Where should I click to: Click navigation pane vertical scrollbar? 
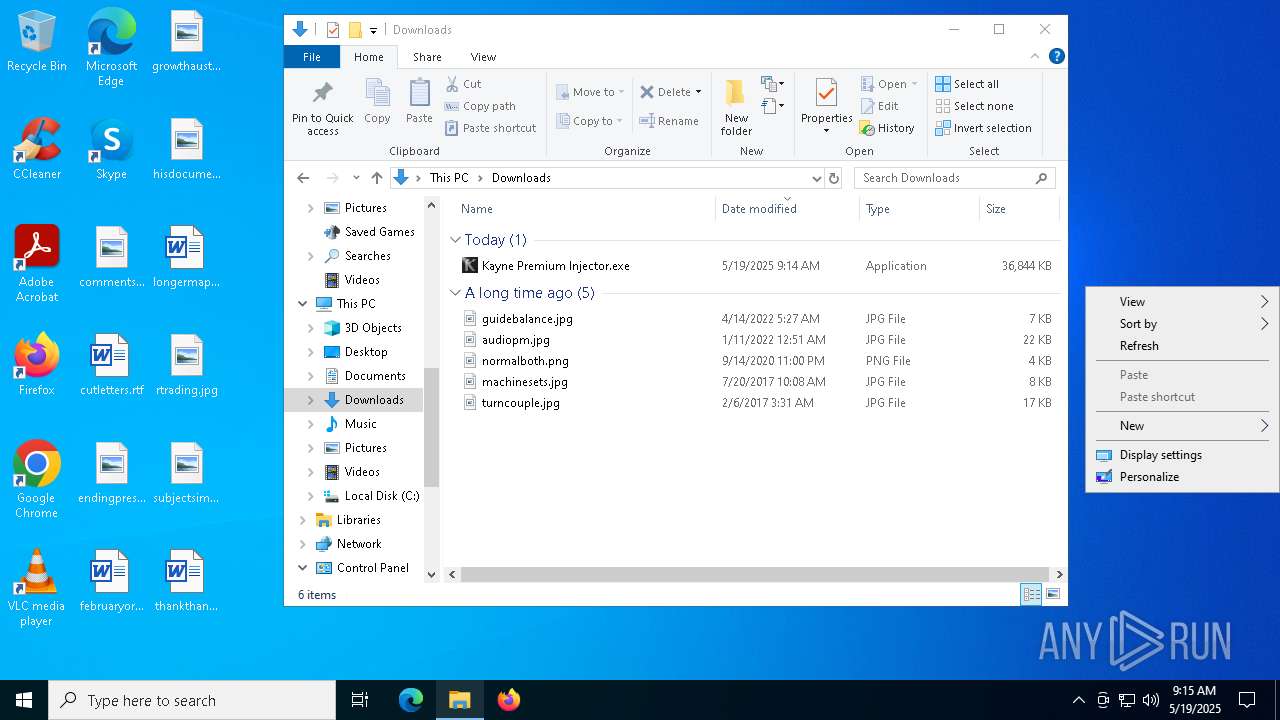[432, 427]
